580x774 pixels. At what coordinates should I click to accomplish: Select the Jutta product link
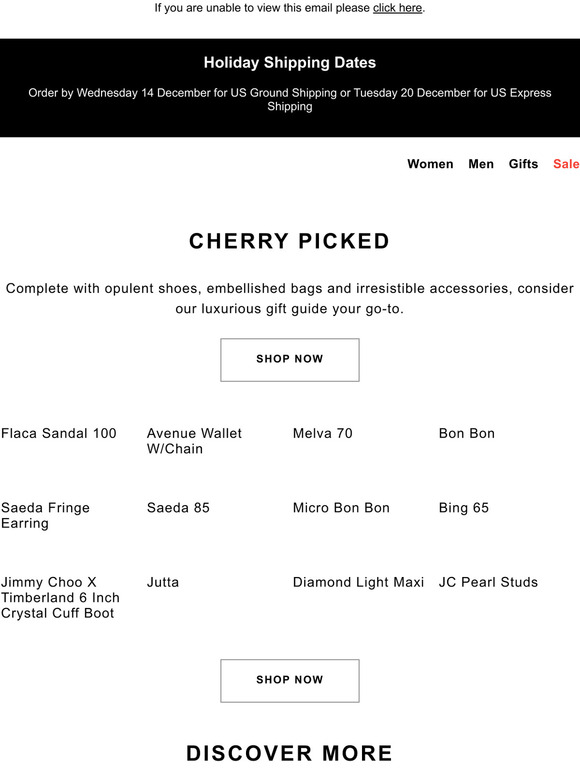point(163,582)
